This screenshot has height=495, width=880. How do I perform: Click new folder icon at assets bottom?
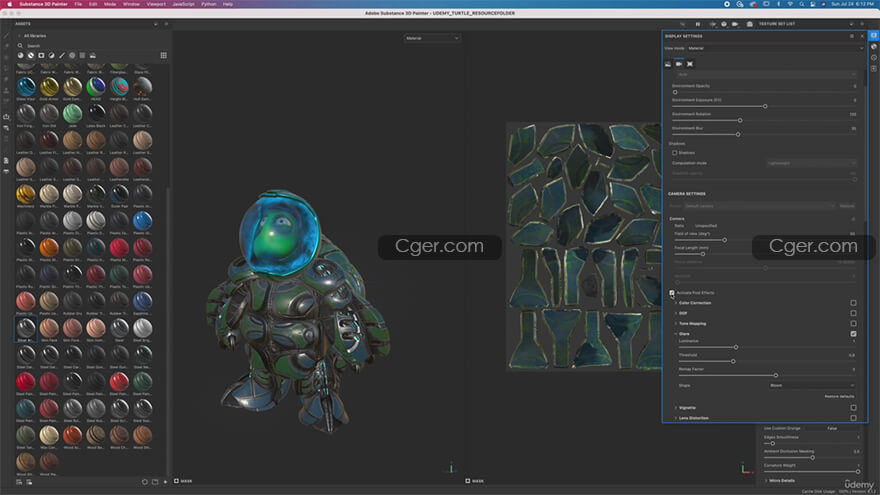155,482
